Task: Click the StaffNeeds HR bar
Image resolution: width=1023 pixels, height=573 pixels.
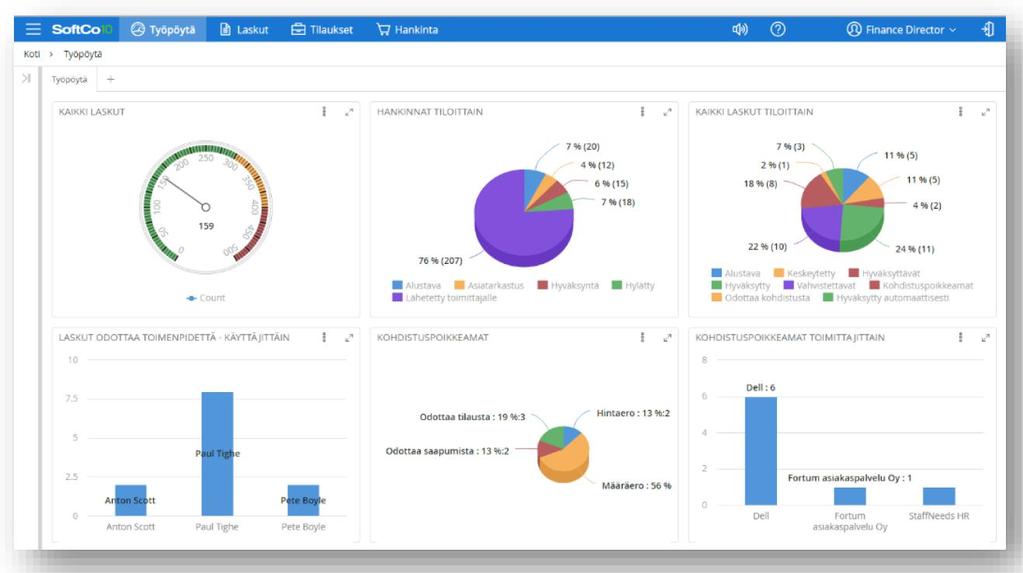Action: 939,496
